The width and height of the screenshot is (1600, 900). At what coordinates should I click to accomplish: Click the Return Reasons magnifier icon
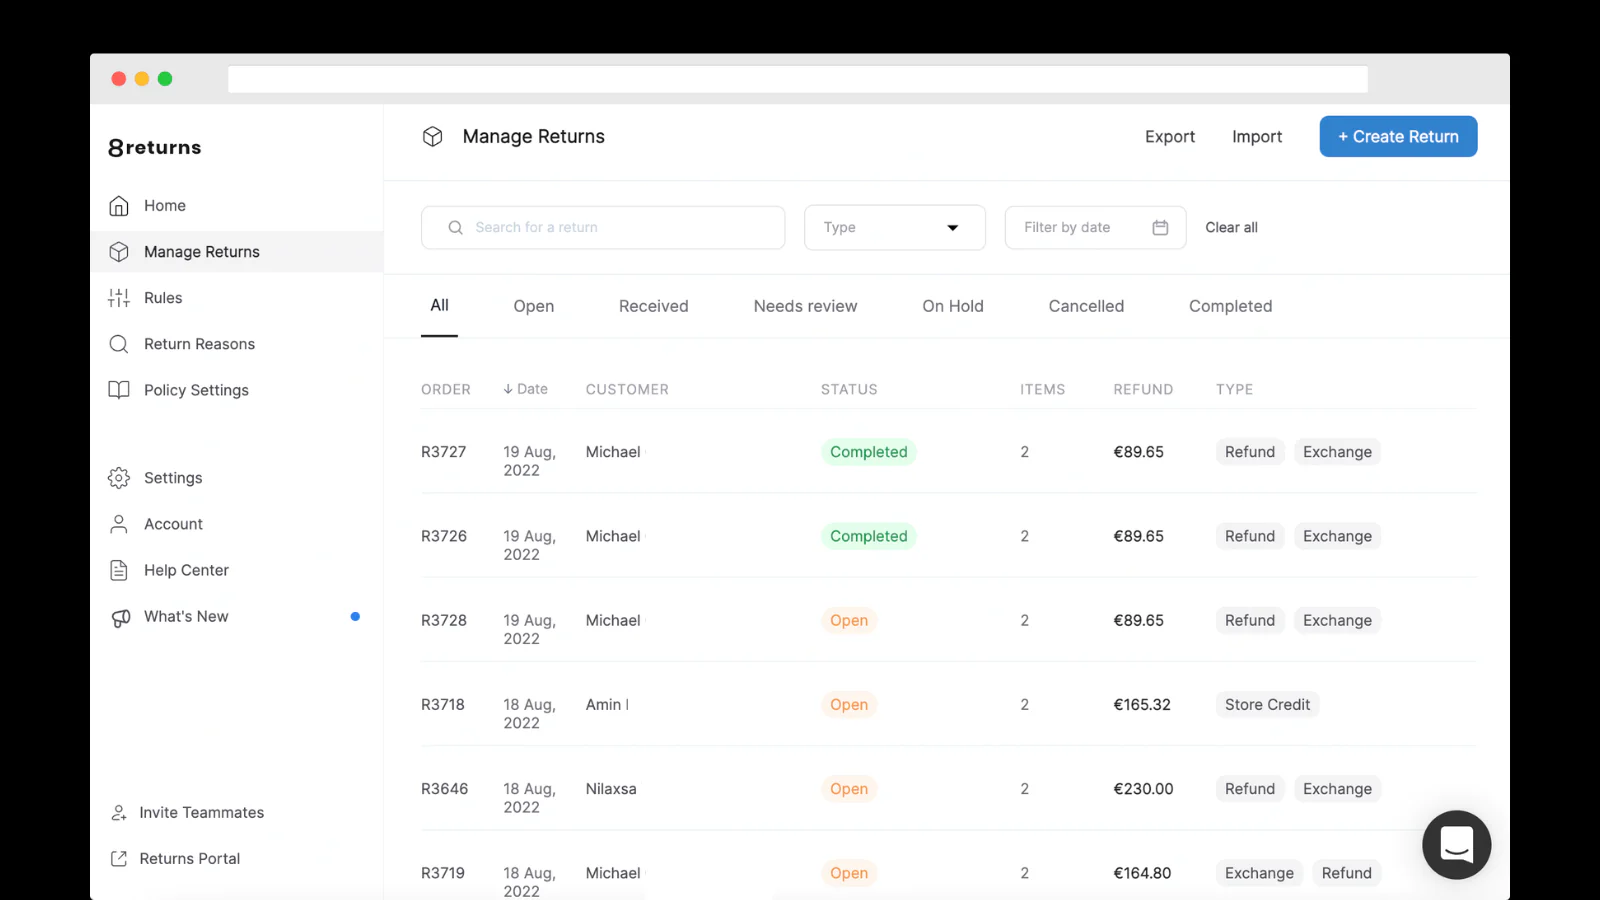[x=119, y=344]
